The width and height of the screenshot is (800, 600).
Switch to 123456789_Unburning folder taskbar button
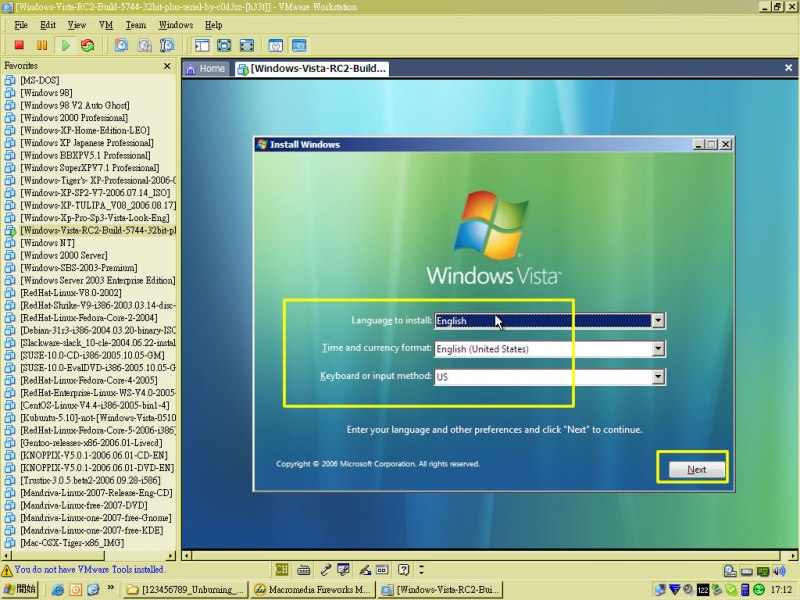pyautogui.click(x=186, y=590)
